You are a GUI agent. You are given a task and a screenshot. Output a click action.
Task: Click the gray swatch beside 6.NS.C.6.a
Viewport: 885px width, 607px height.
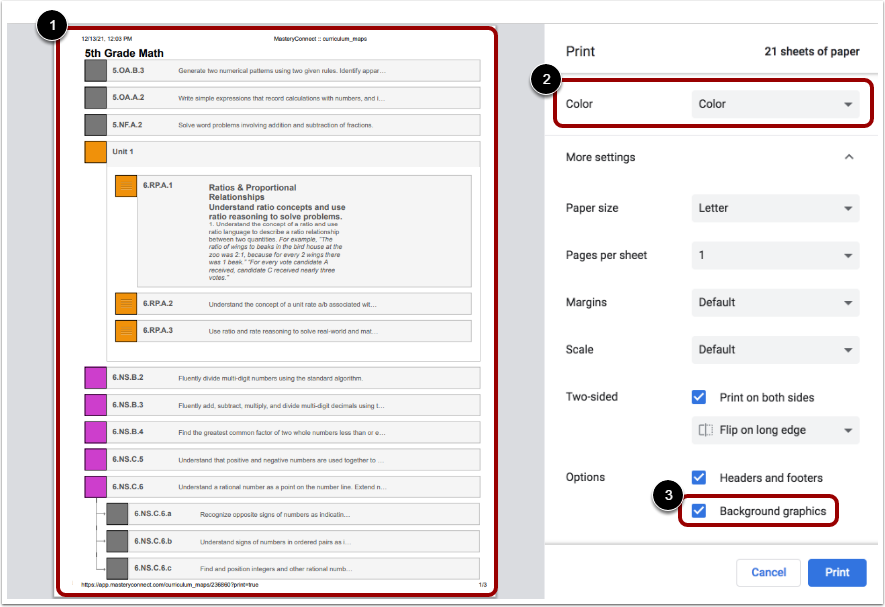[x=117, y=514]
